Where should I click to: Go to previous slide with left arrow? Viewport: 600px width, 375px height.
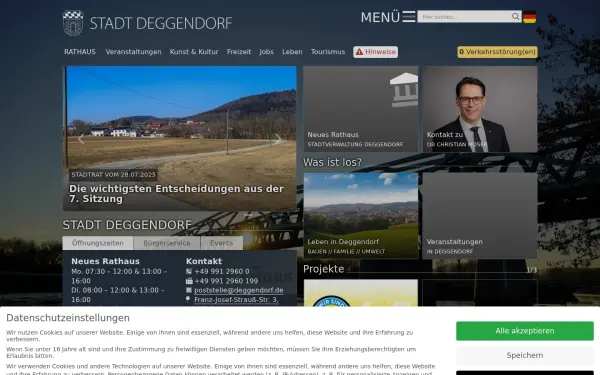tap(81, 139)
